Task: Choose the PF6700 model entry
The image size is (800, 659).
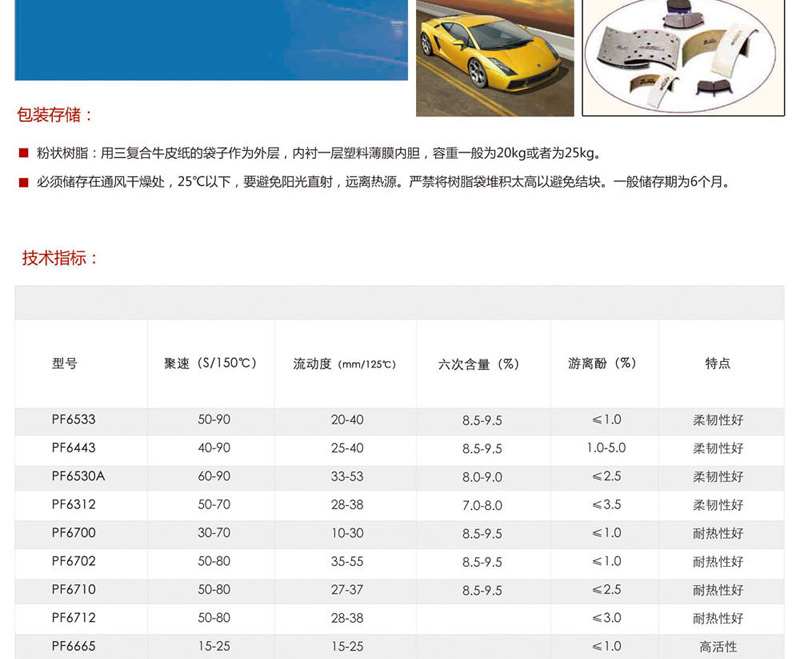Action: click(73, 533)
